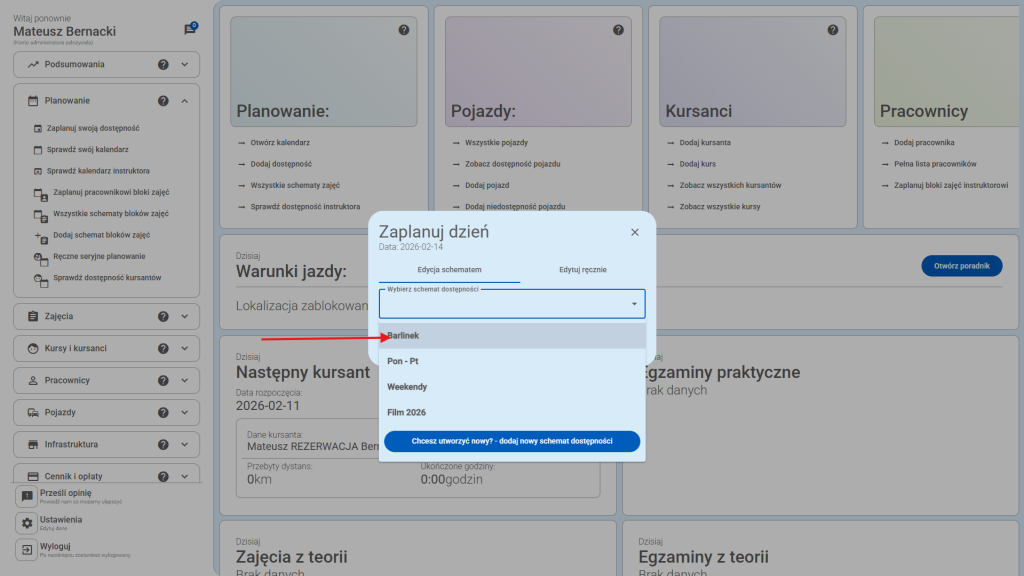Click the help icon on the Pojazdy card
The image size is (1024, 576).
click(x=618, y=30)
